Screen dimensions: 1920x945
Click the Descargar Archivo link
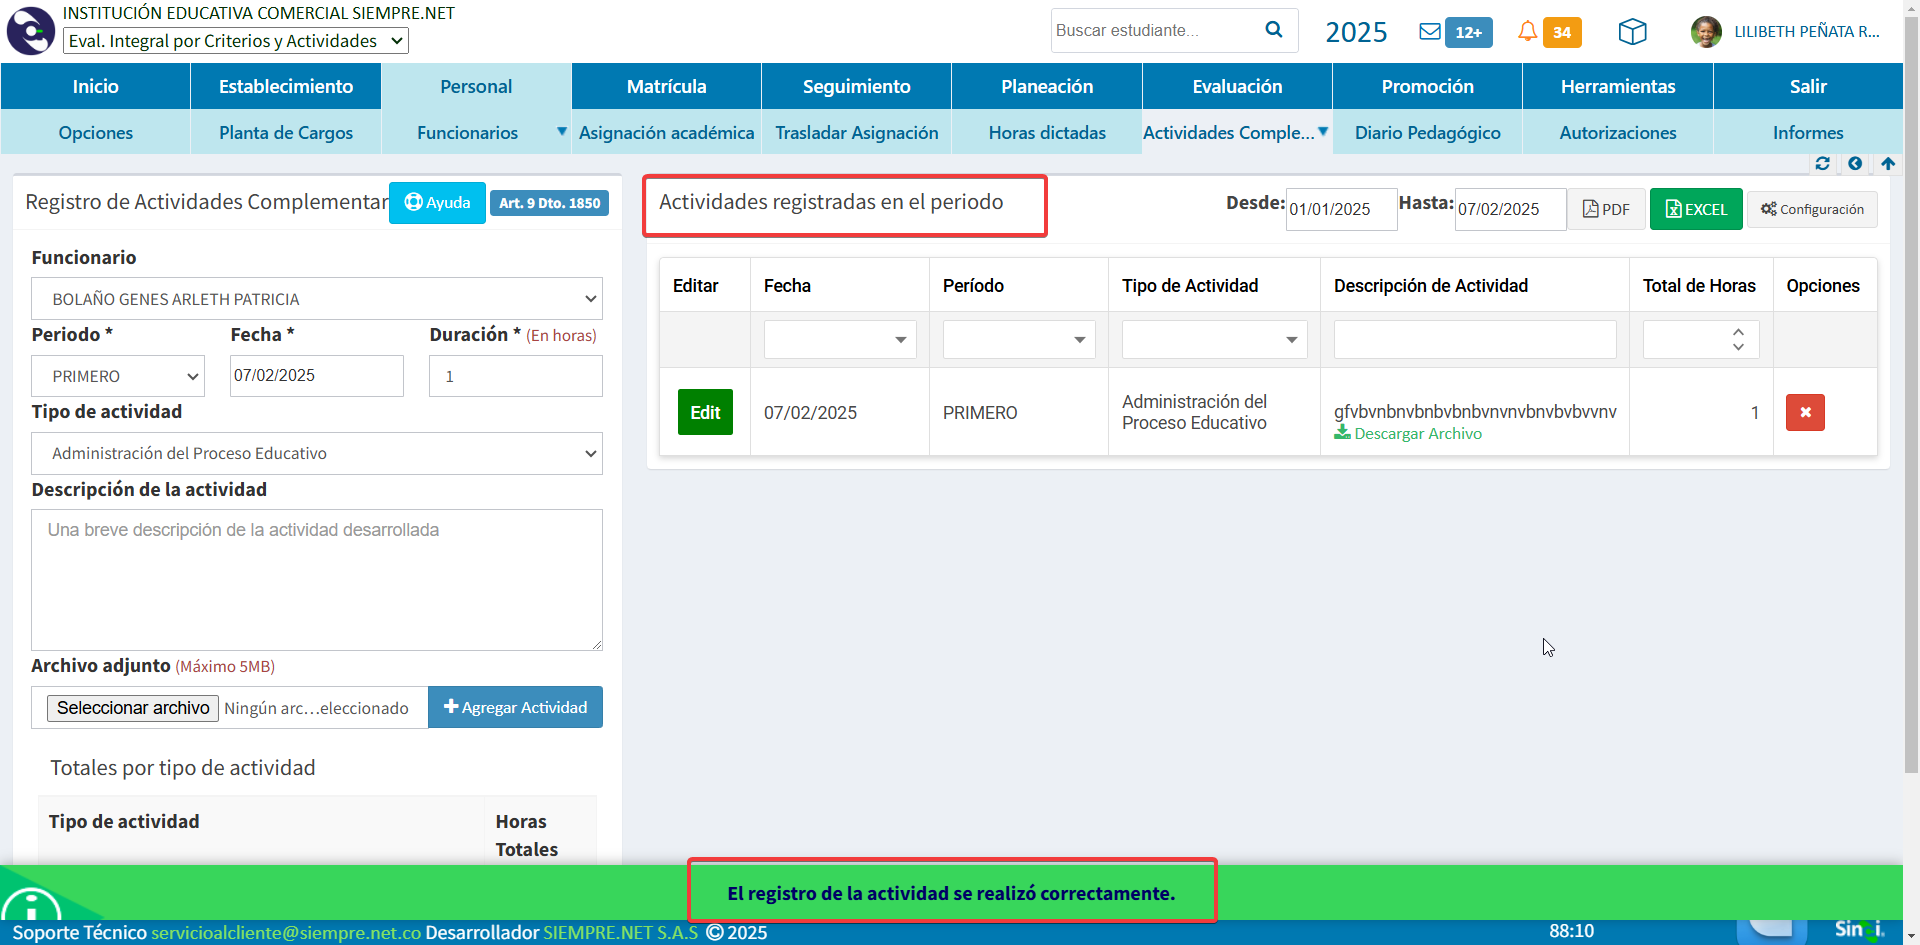pyautogui.click(x=1417, y=434)
